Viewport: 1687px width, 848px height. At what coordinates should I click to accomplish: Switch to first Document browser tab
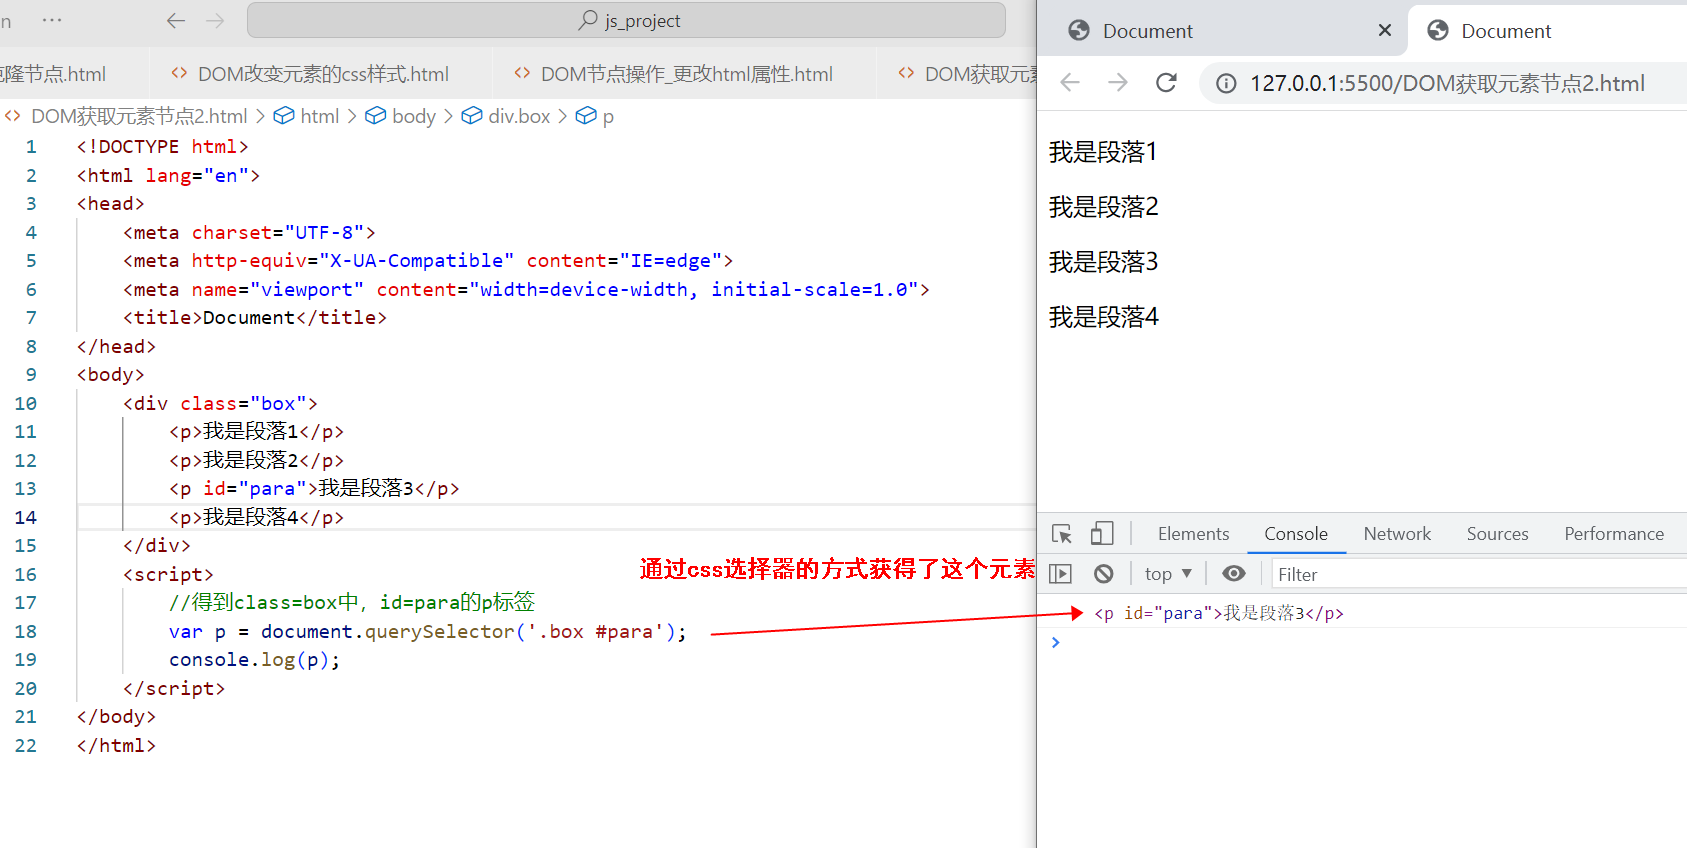(1222, 30)
